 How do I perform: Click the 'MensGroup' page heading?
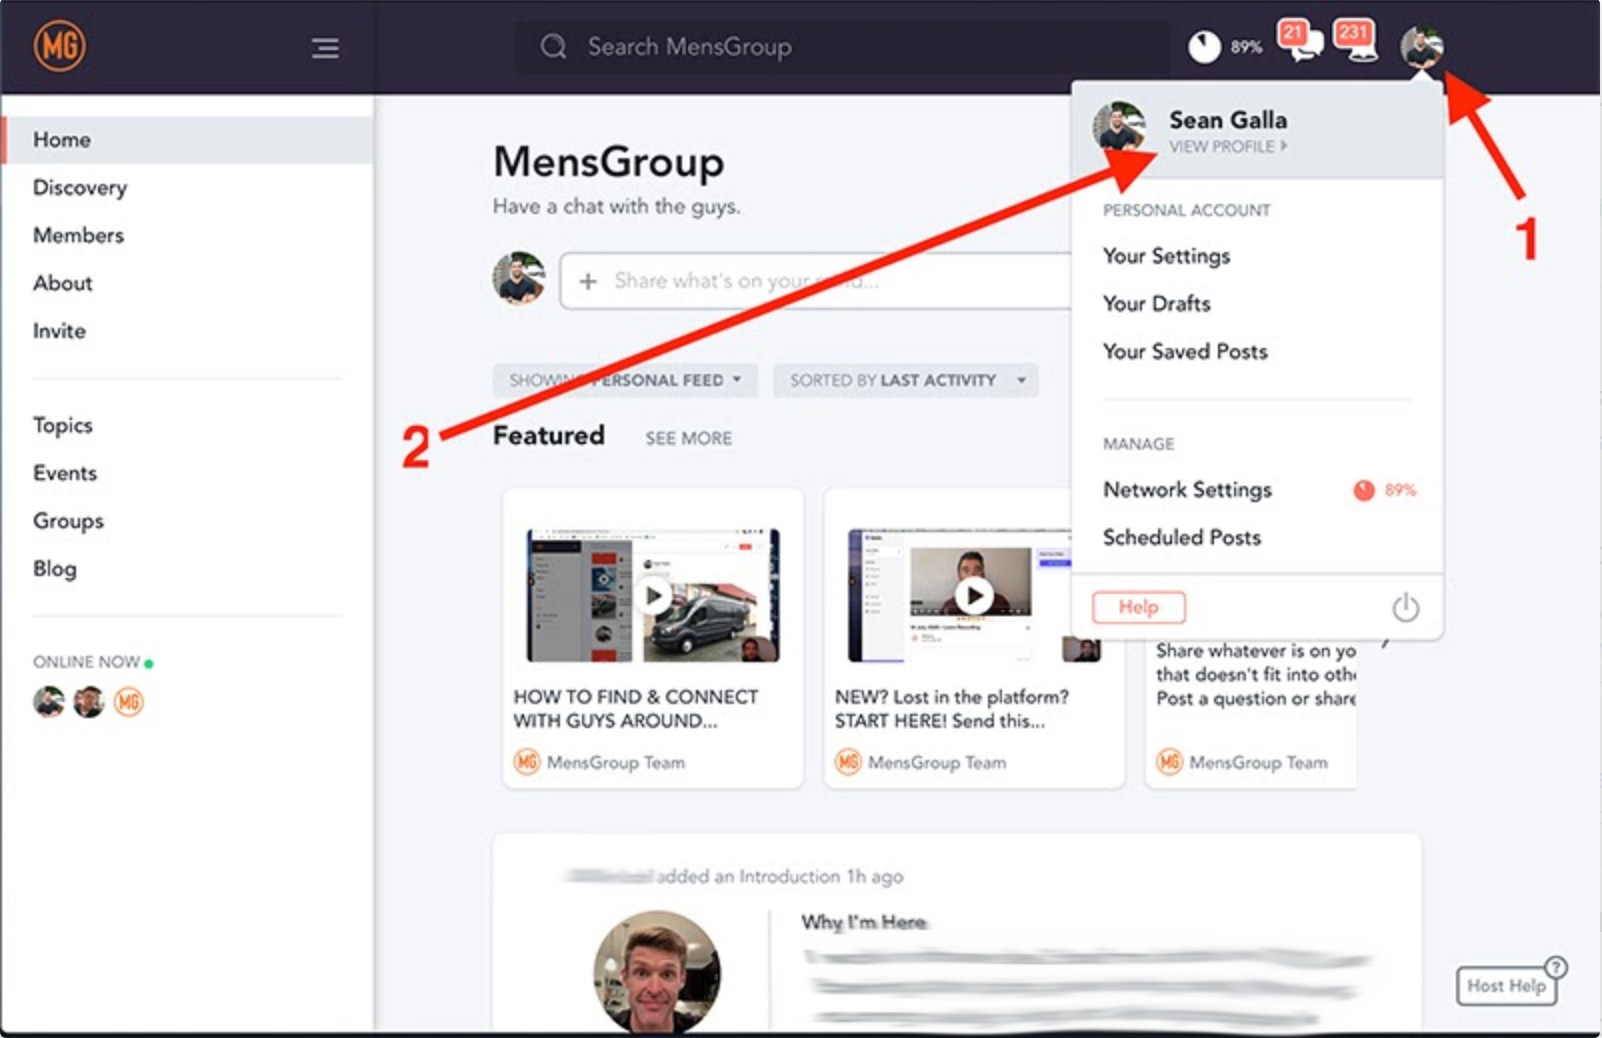point(608,162)
